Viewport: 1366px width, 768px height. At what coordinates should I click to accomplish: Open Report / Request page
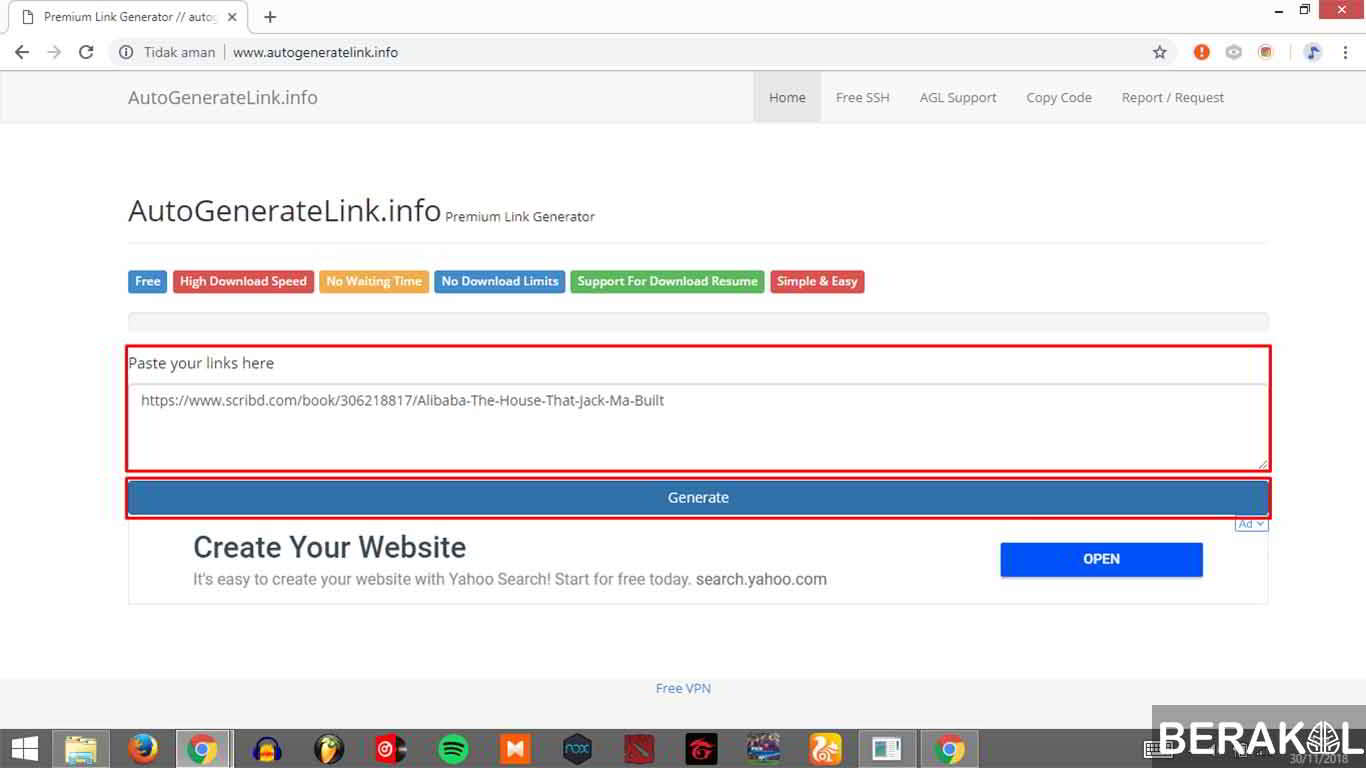coord(1173,97)
